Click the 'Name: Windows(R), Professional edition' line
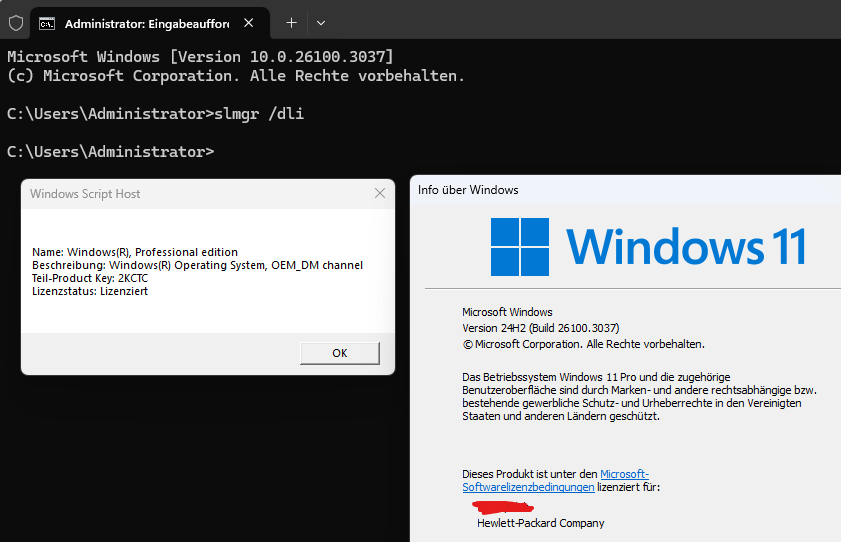The width and height of the screenshot is (841, 542). click(x=135, y=252)
